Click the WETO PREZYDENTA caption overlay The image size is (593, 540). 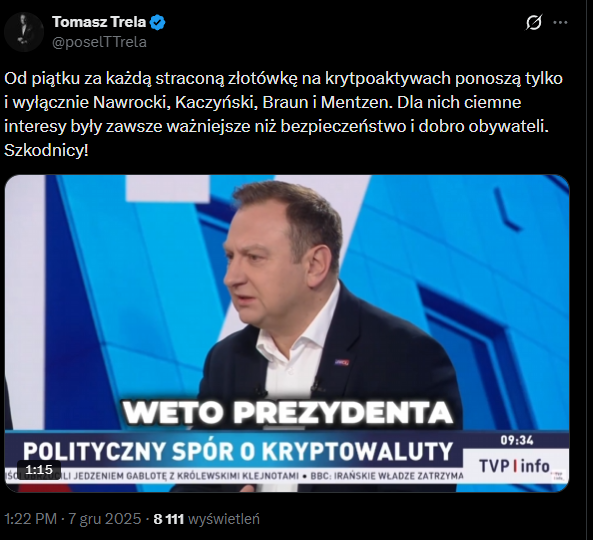click(288, 412)
